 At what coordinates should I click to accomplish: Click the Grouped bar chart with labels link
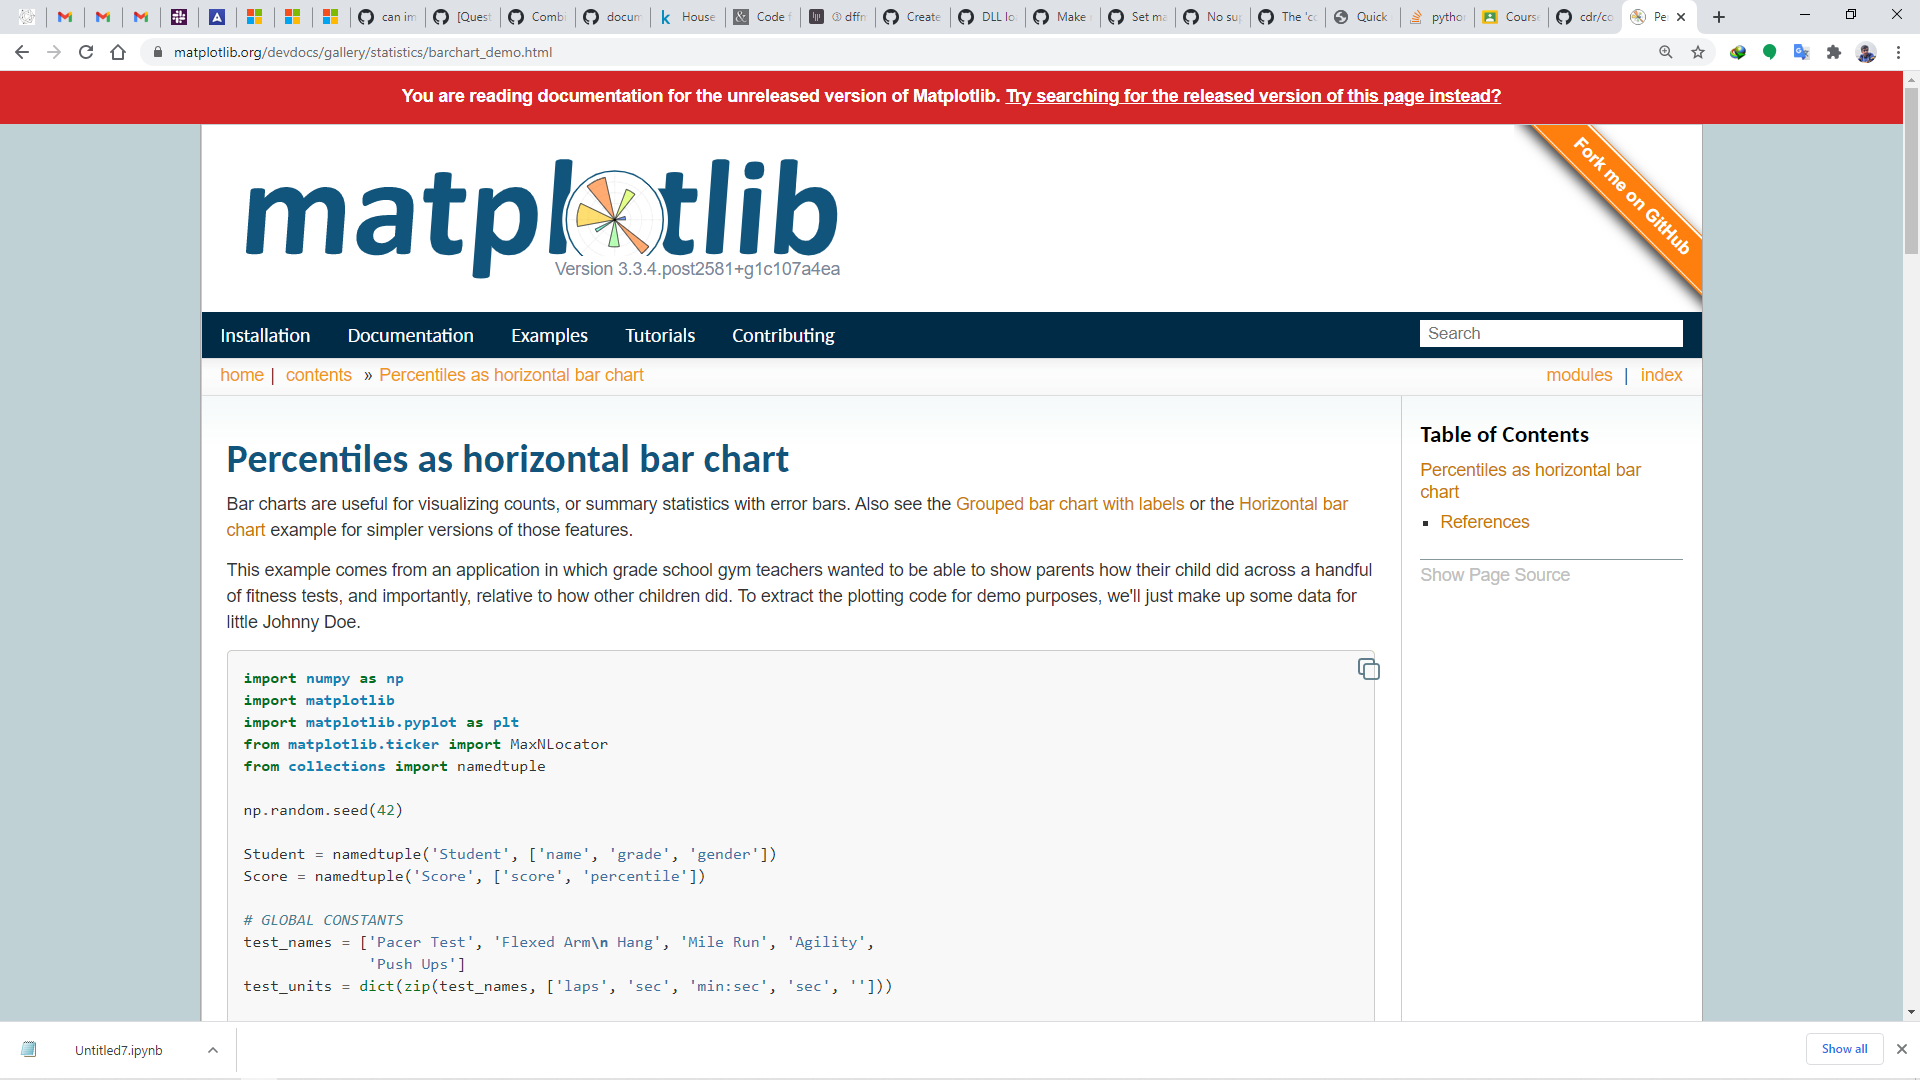pyautogui.click(x=1069, y=504)
